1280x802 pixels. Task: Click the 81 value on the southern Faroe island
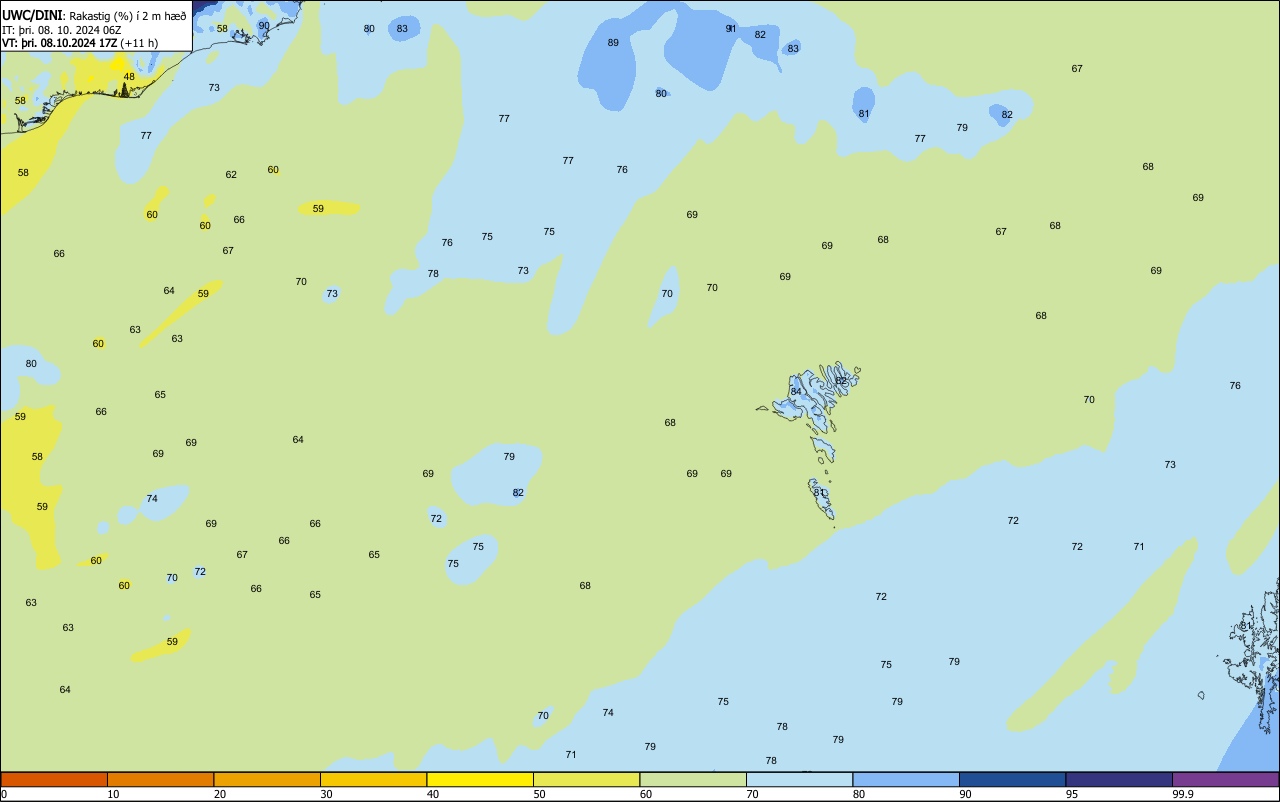point(820,493)
